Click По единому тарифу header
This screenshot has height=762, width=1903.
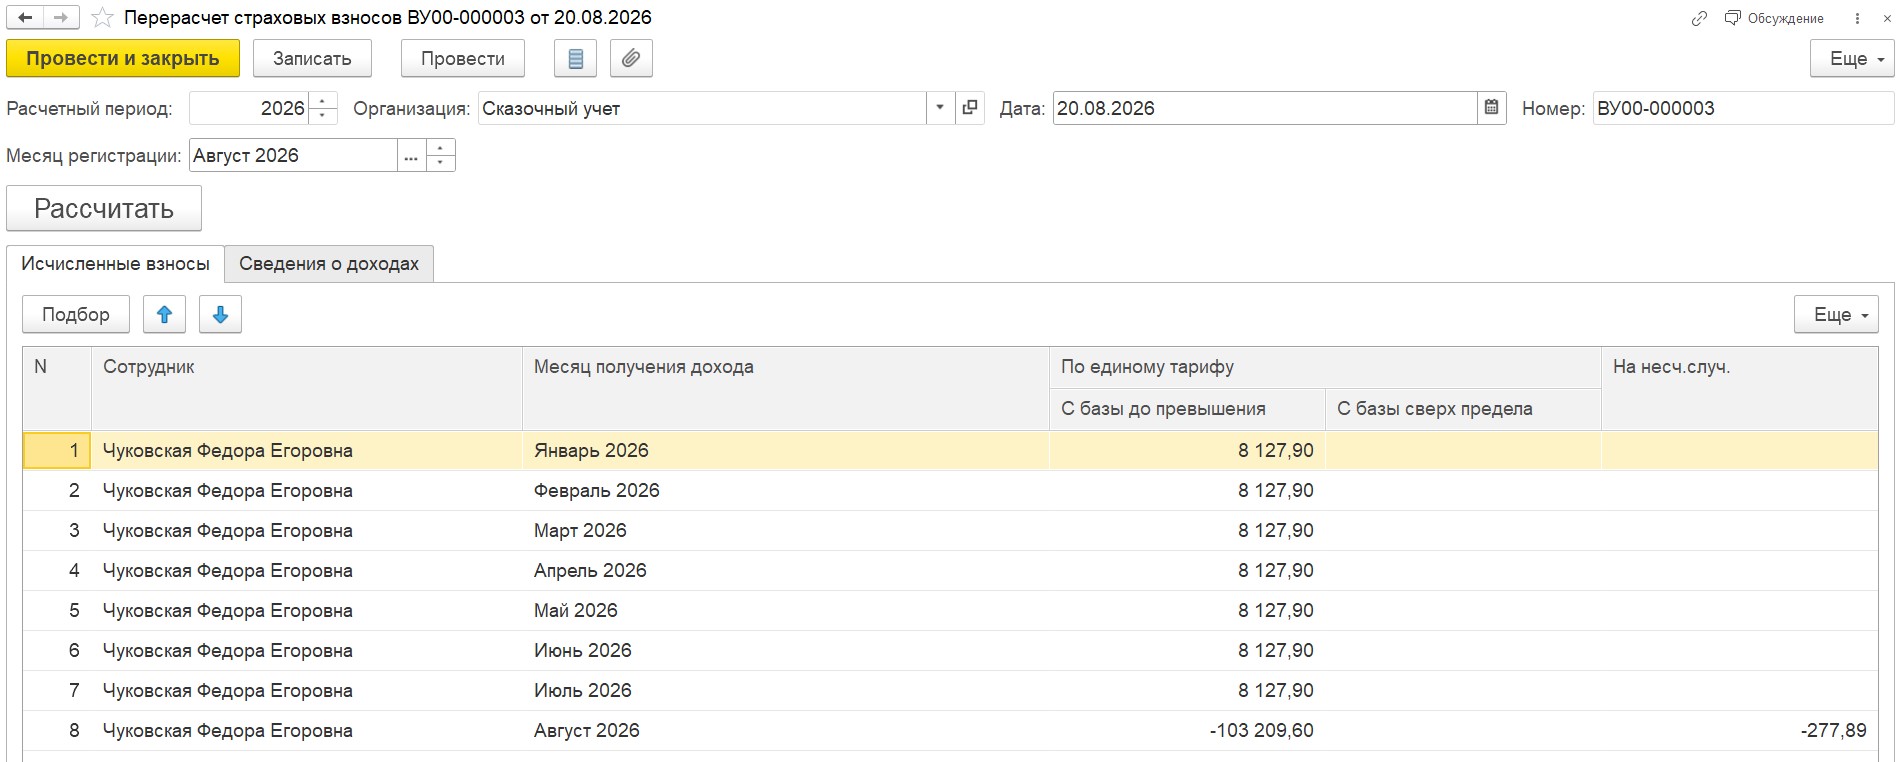pos(1325,367)
